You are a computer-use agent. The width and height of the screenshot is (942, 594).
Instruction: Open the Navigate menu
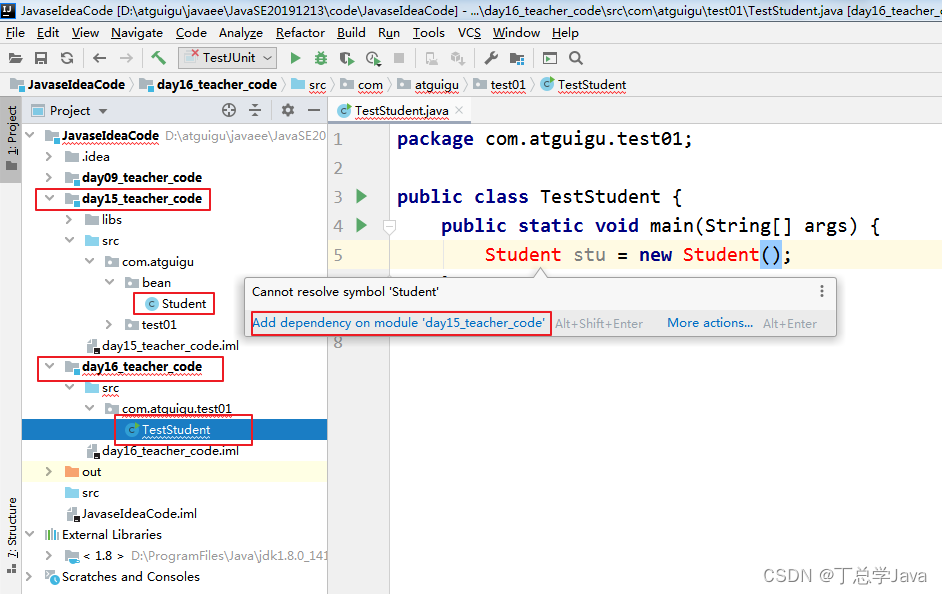[x=137, y=32]
